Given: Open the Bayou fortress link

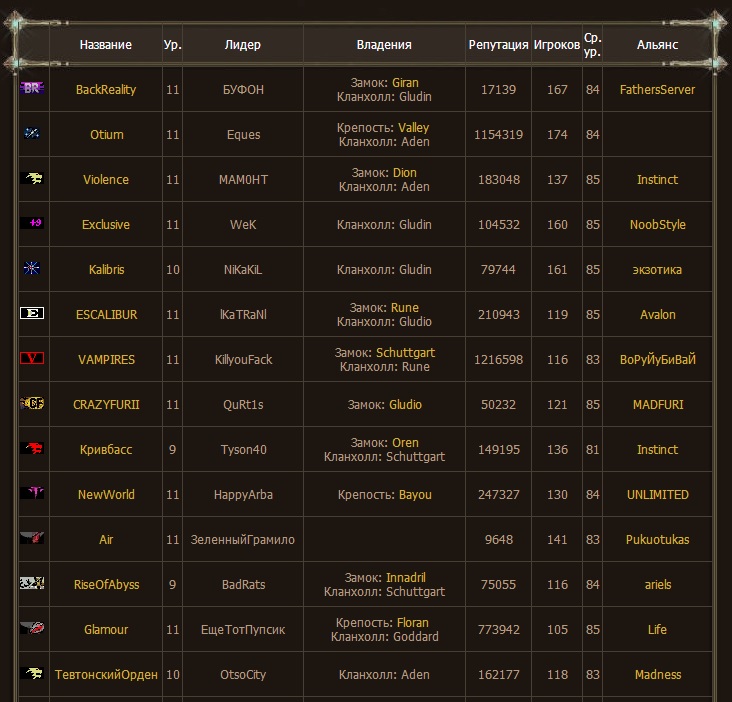Looking at the screenshot, I should pos(415,495).
